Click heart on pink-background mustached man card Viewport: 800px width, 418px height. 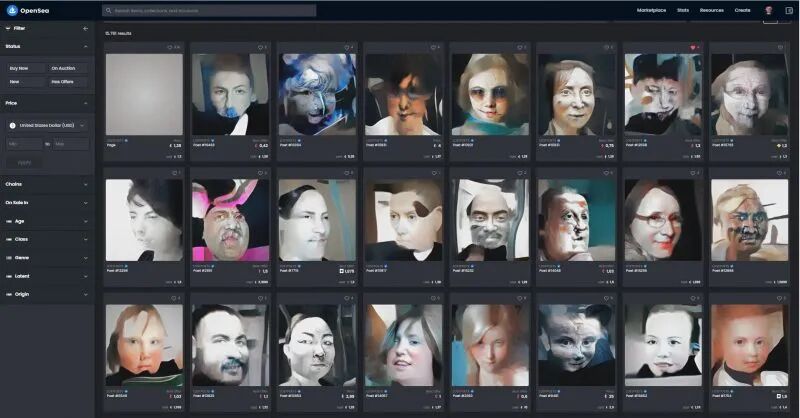coord(260,173)
